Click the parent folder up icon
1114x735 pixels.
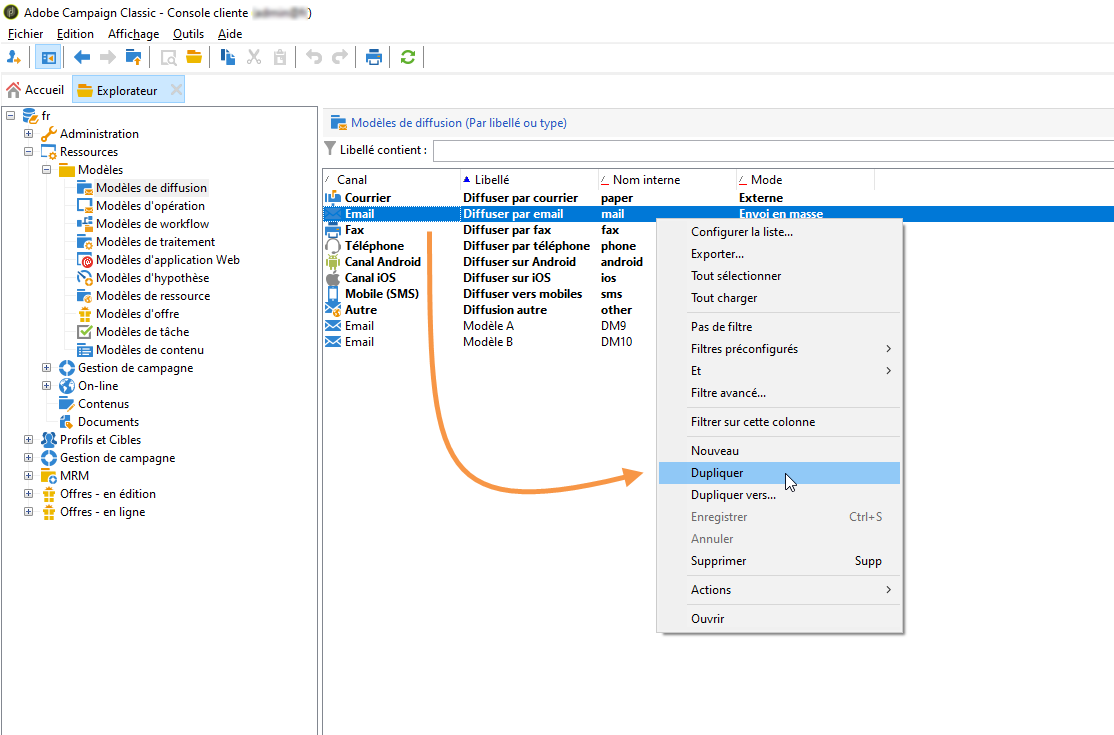(132, 57)
